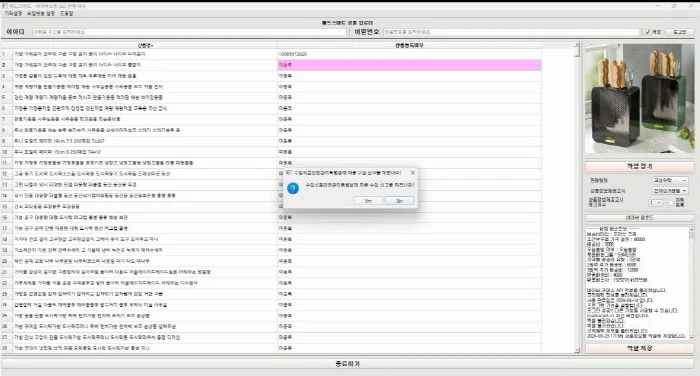Screen dimensions: 700x376
Task: Click the log panel scrollbar down arrow
Action: (x=692, y=337)
